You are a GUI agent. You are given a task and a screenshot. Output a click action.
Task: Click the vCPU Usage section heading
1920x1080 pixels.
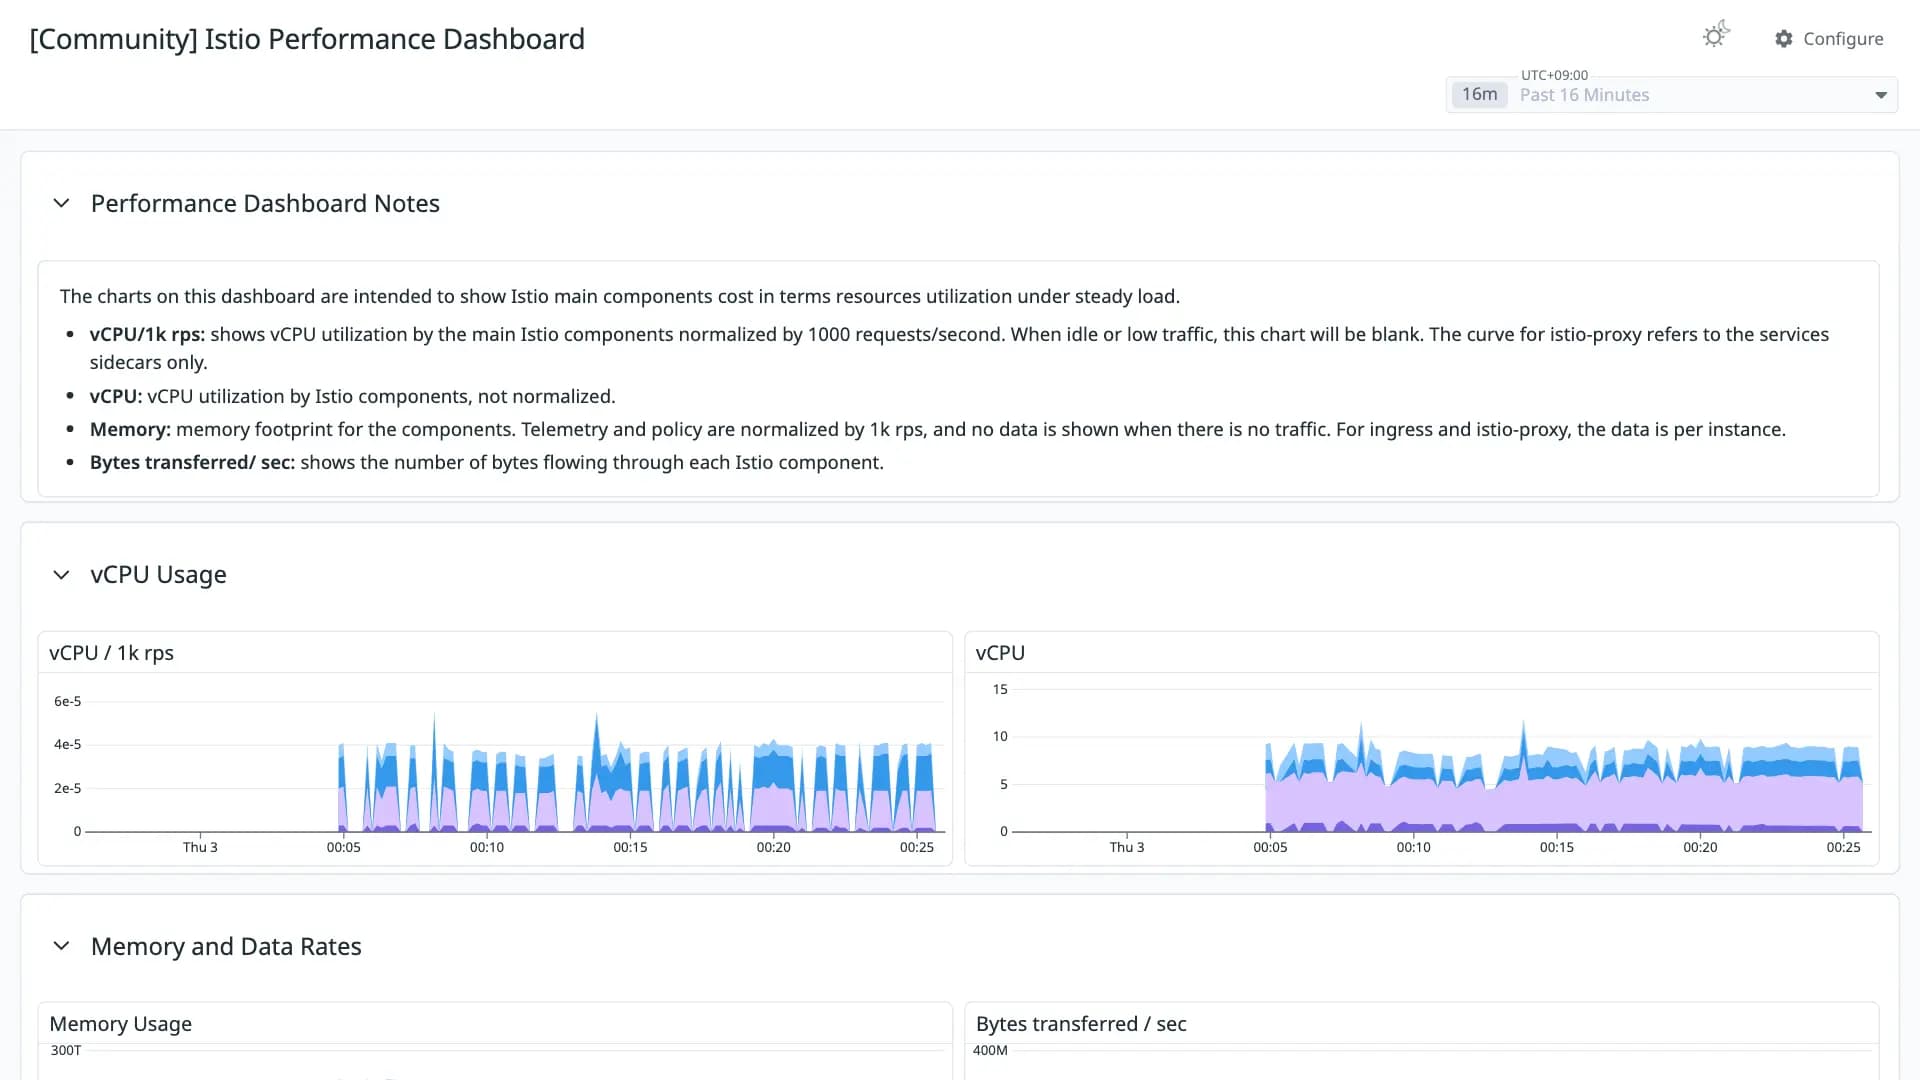(x=159, y=575)
